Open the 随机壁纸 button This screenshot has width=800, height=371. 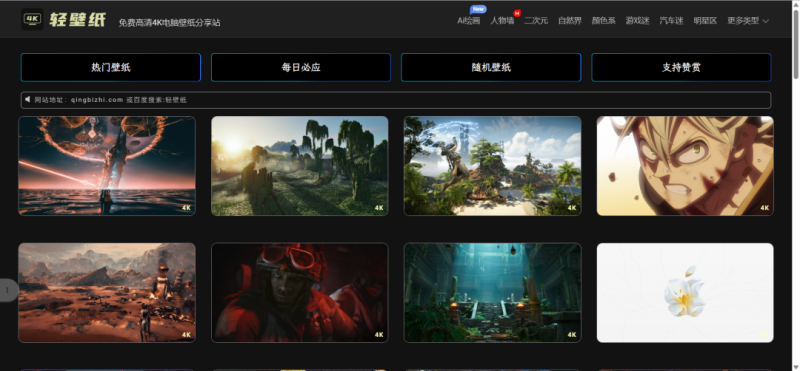pyautogui.click(x=491, y=67)
